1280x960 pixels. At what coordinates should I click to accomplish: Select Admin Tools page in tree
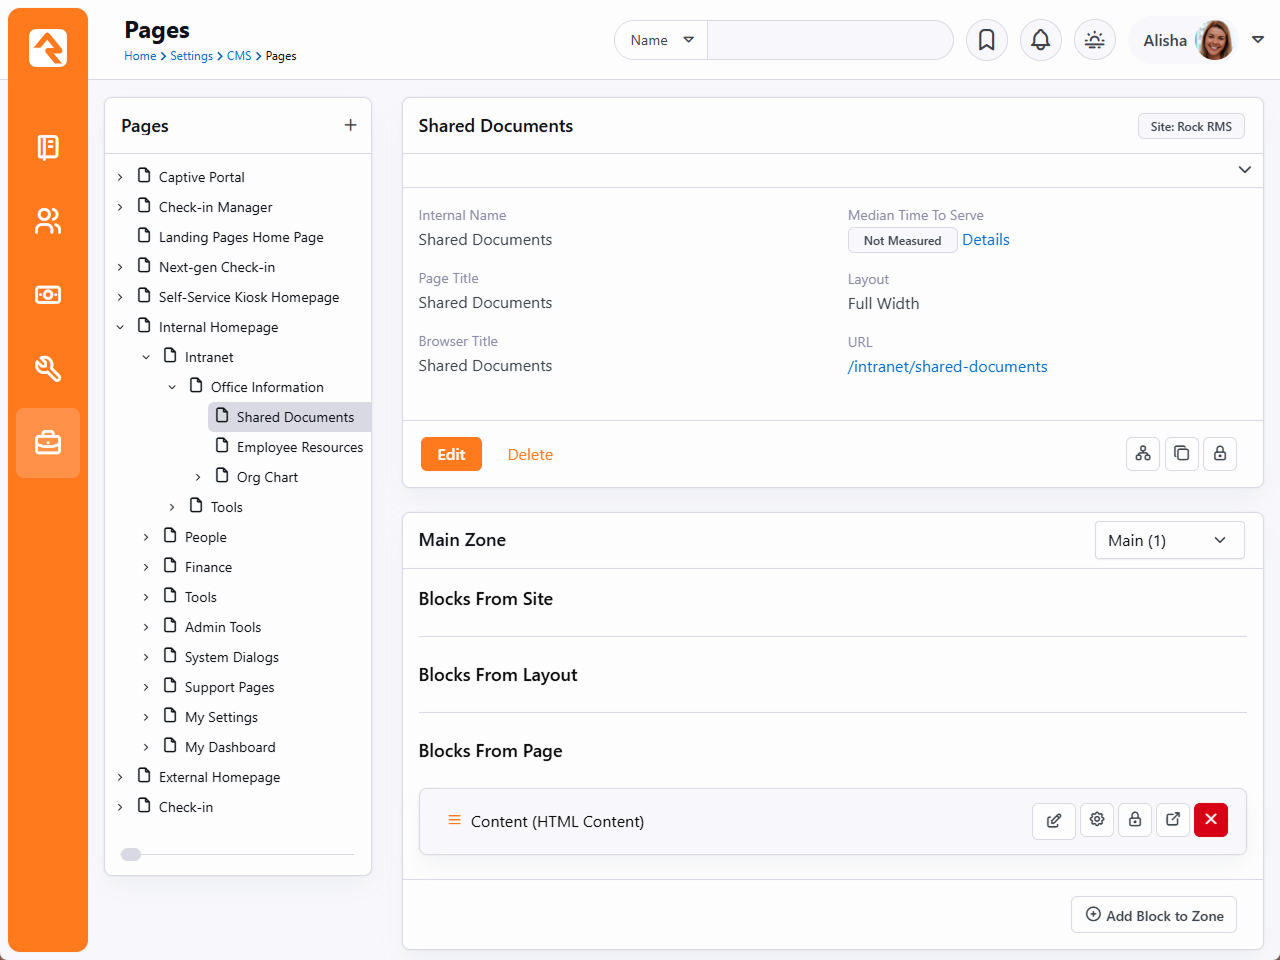[x=223, y=627]
